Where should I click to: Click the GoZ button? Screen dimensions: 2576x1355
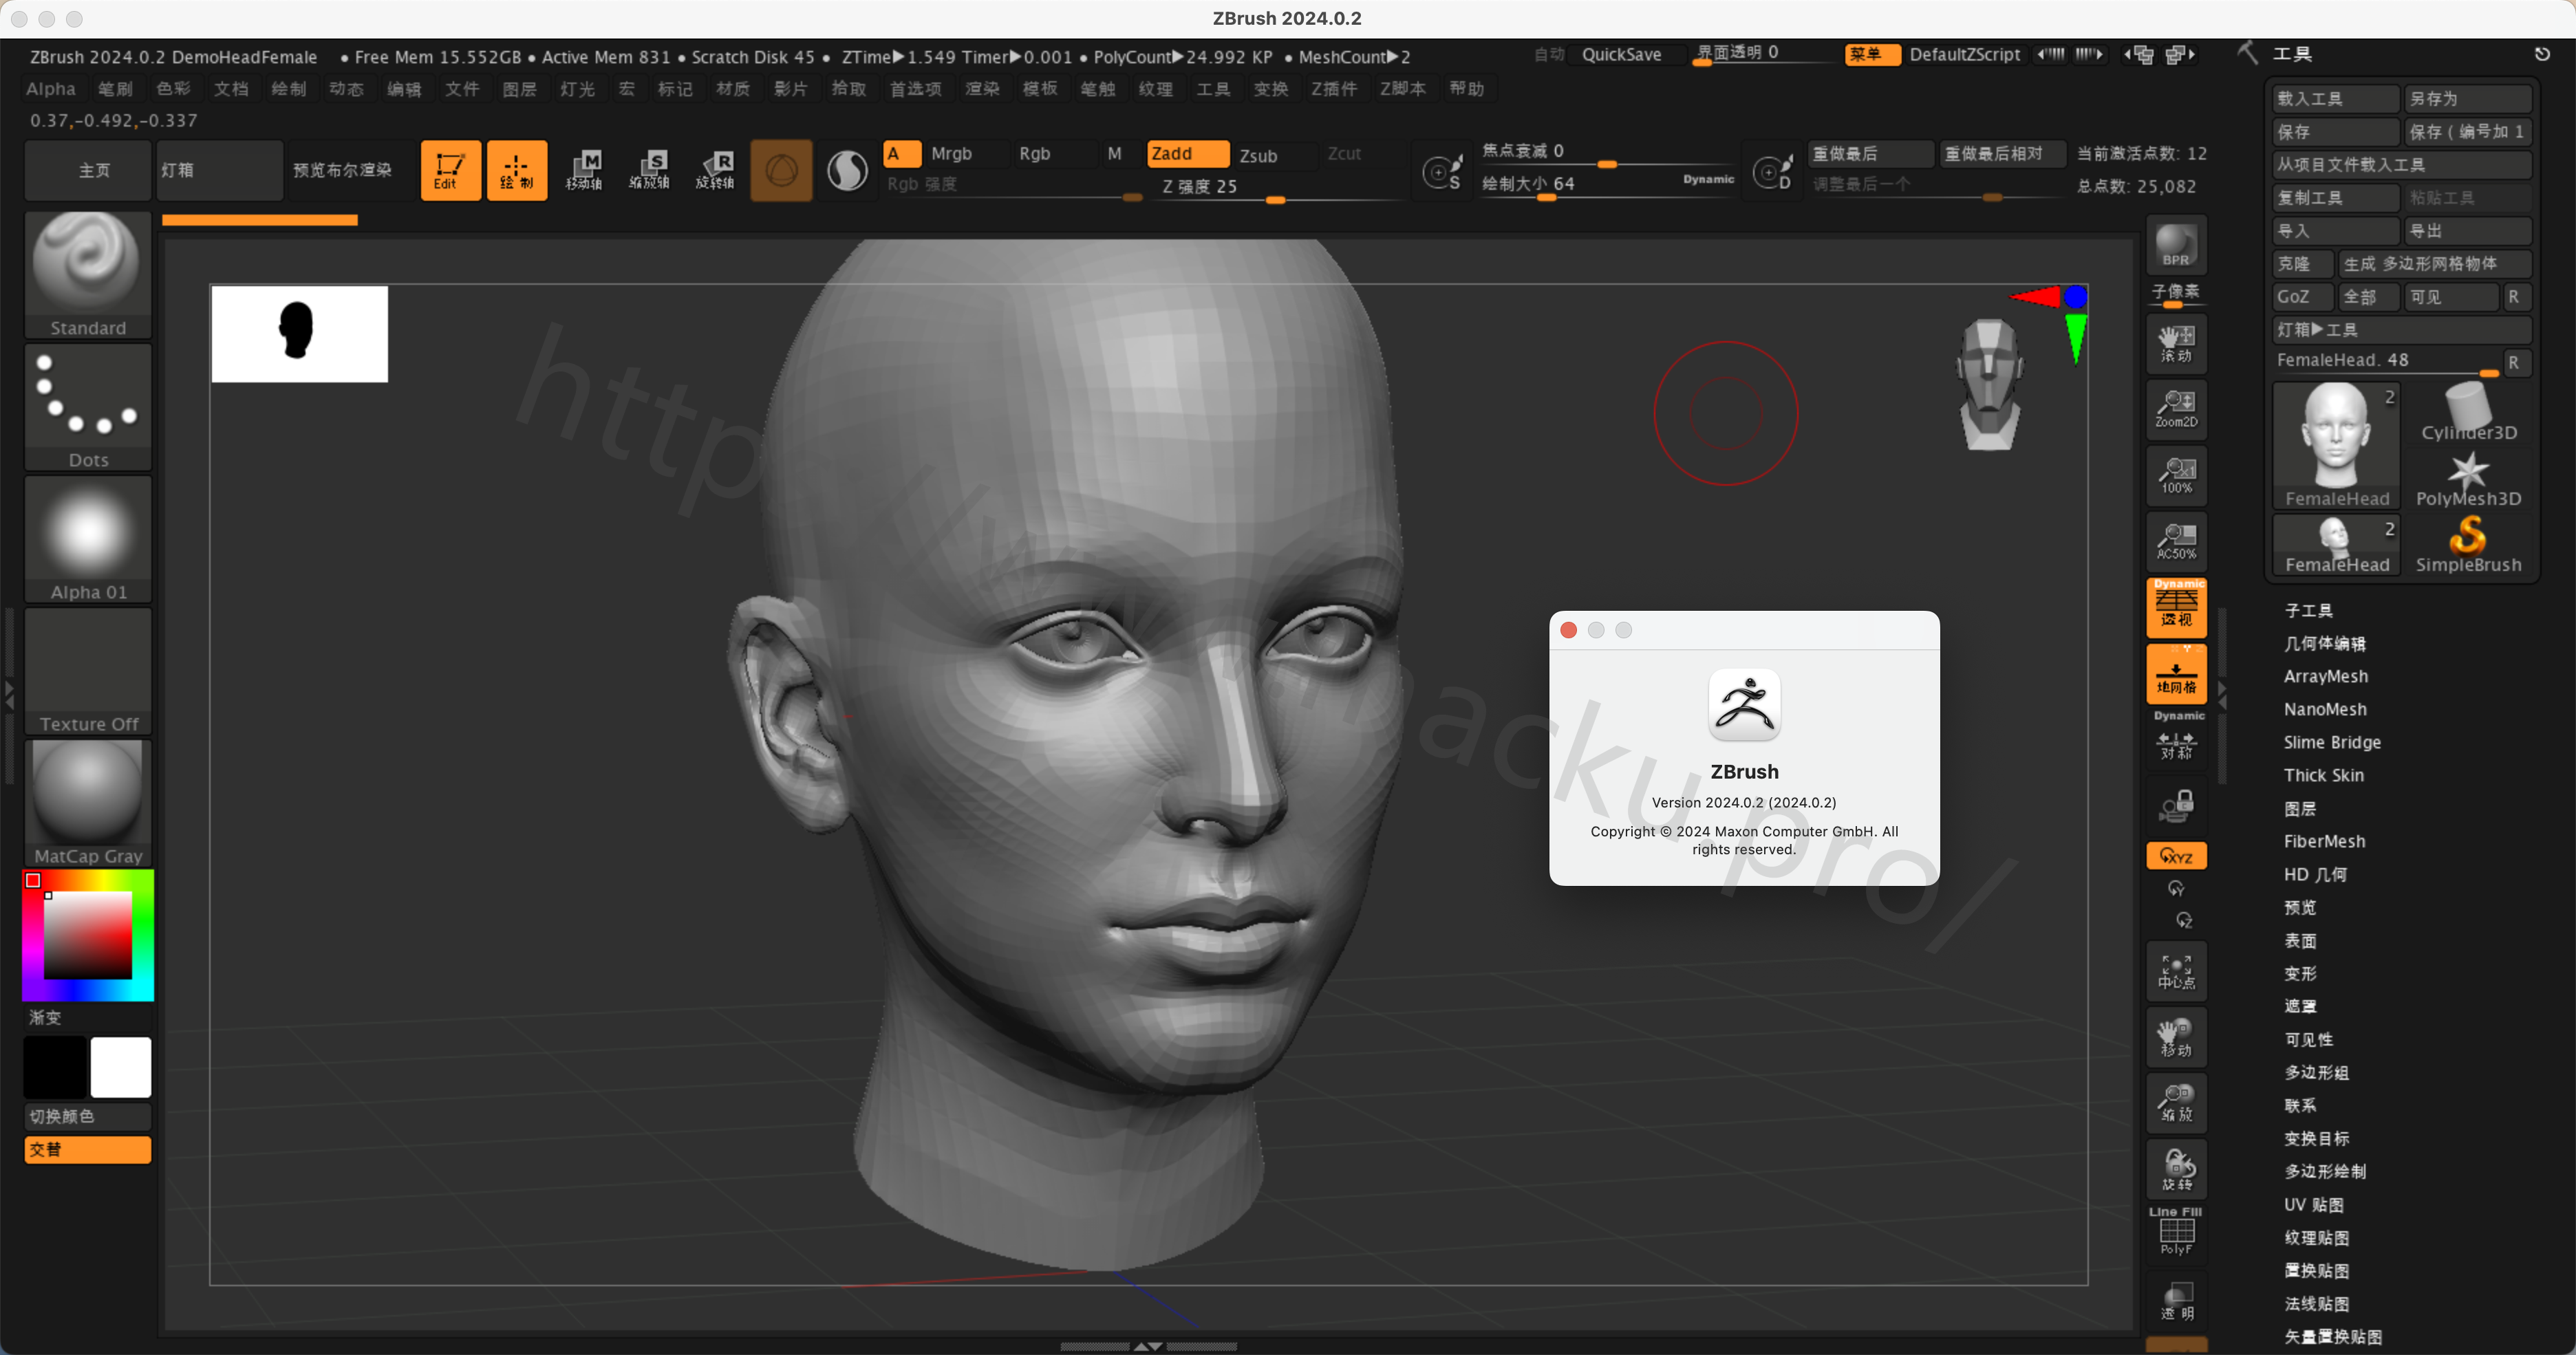[2302, 297]
